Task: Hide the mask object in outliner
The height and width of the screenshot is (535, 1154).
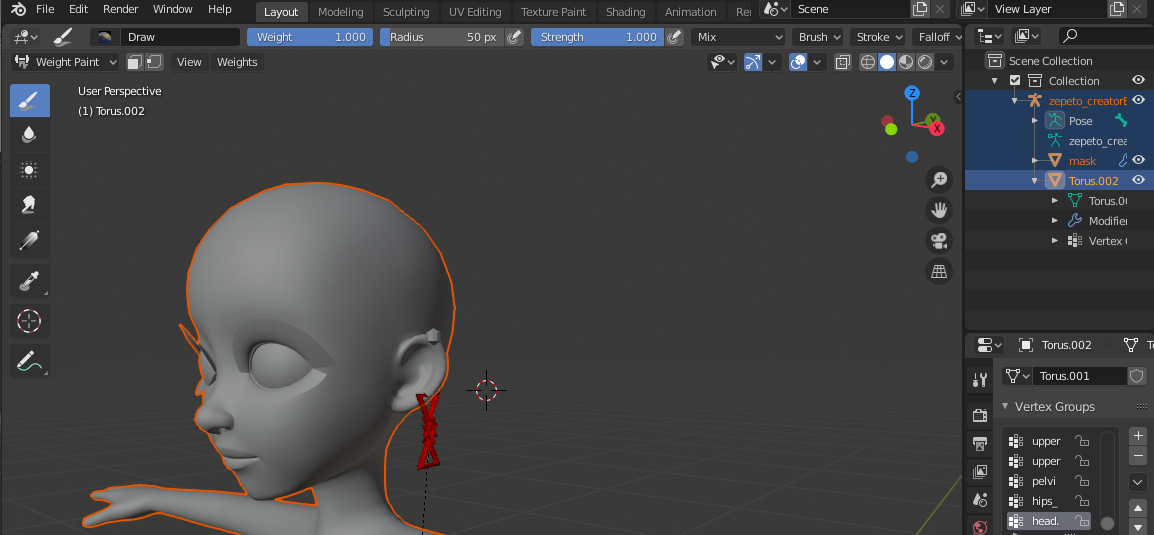Action: click(1139, 160)
